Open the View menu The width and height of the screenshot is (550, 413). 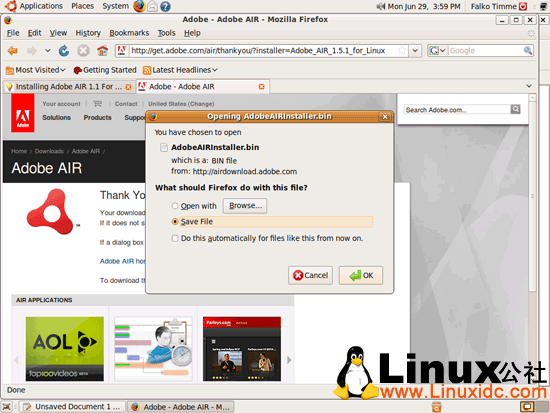coord(58,33)
